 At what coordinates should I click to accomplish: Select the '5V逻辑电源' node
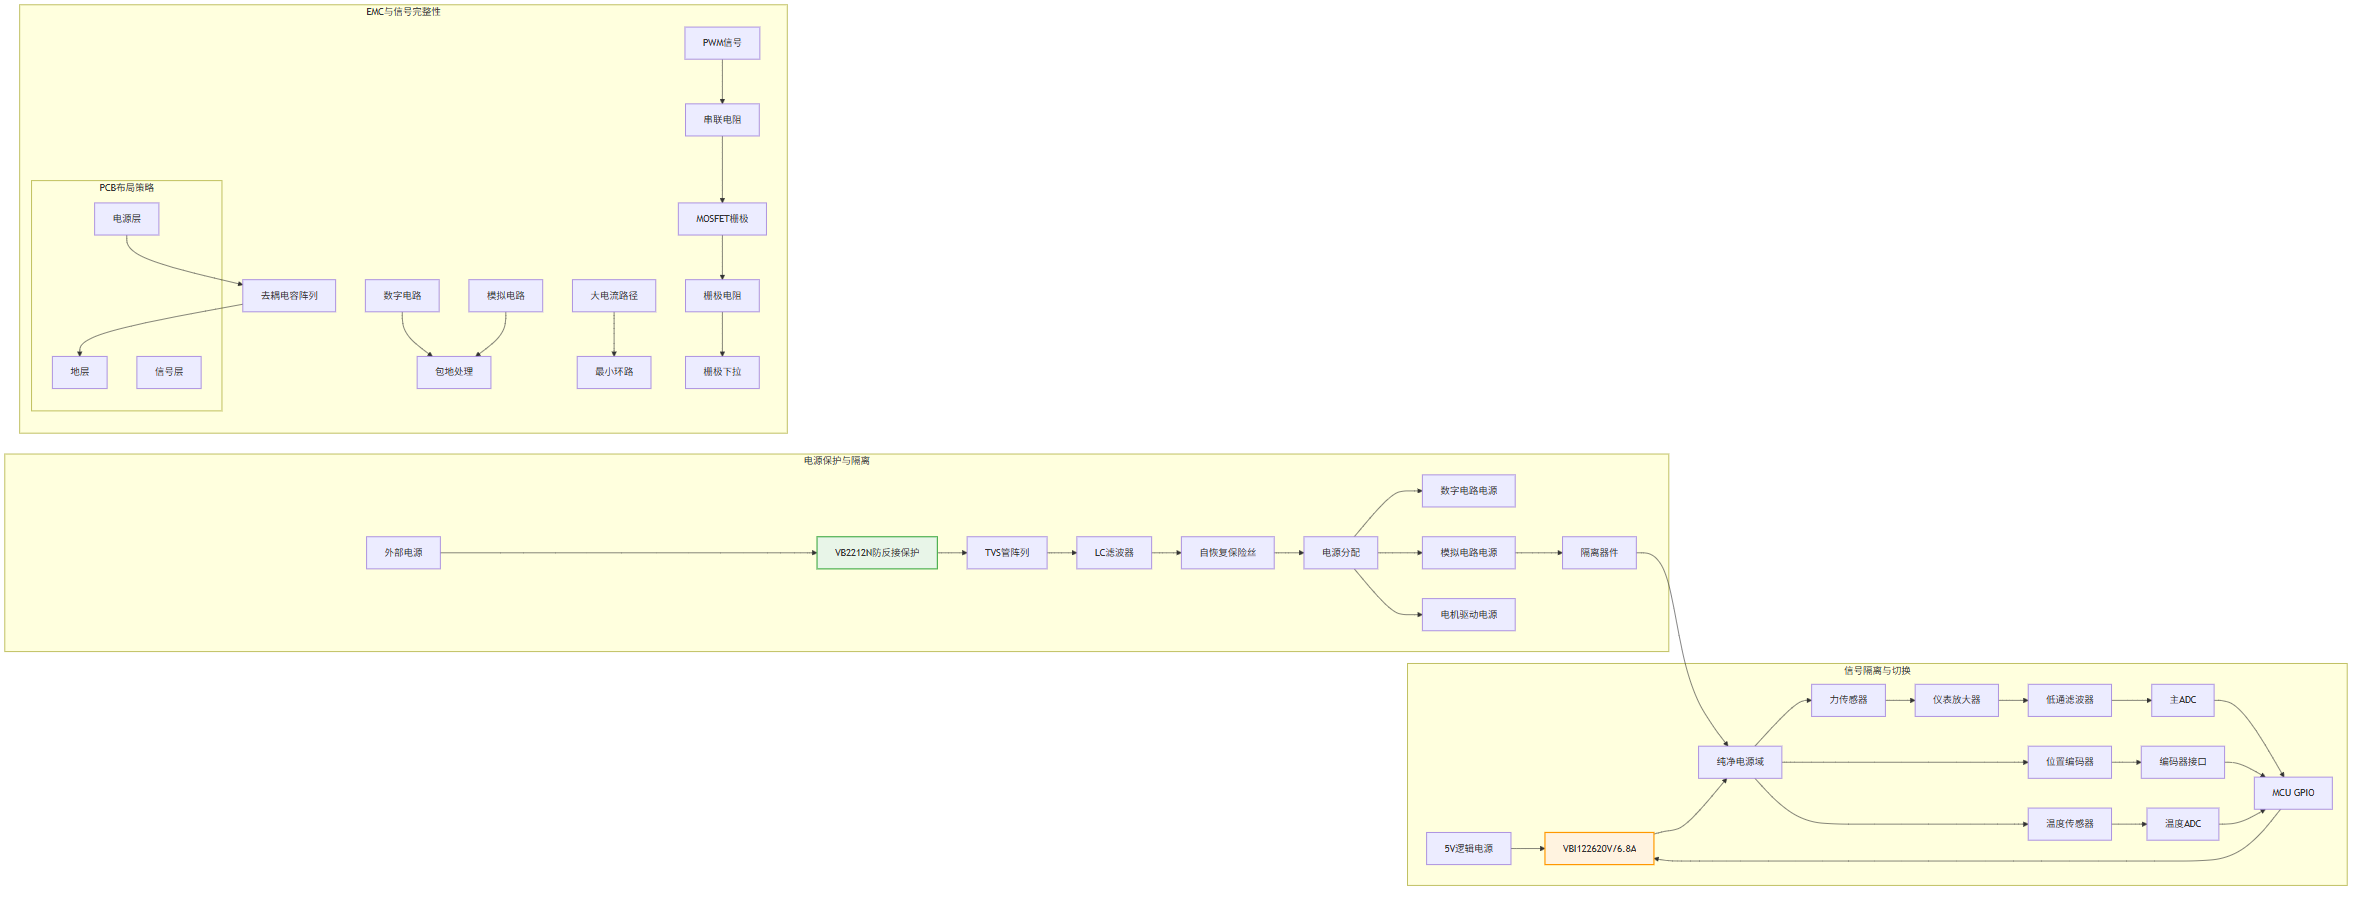(1468, 849)
